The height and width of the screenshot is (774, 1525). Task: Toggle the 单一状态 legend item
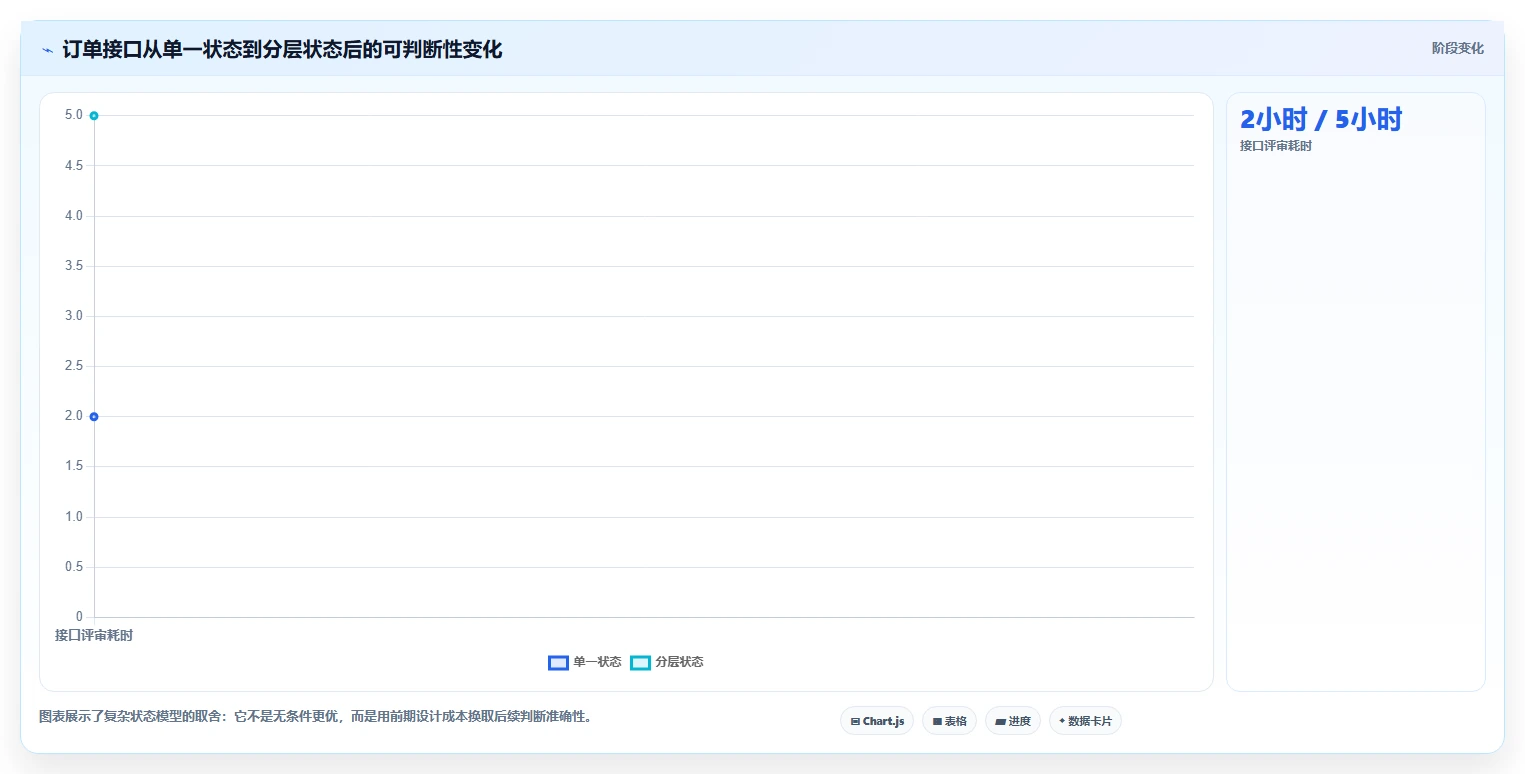coord(585,662)
